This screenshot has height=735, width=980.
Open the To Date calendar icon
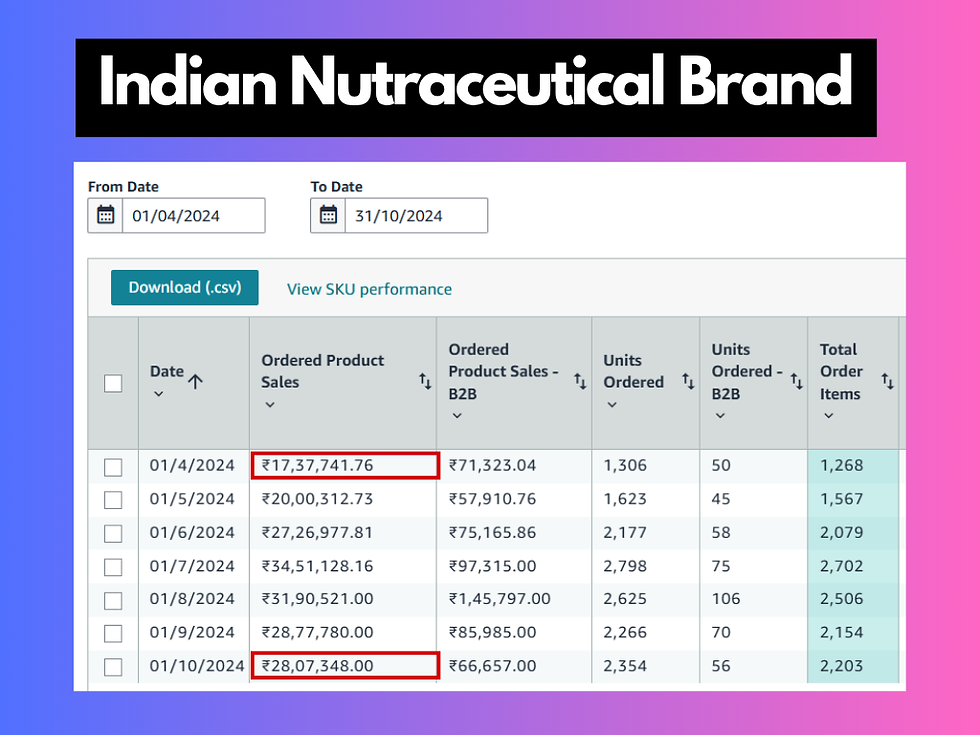(328, 216)
